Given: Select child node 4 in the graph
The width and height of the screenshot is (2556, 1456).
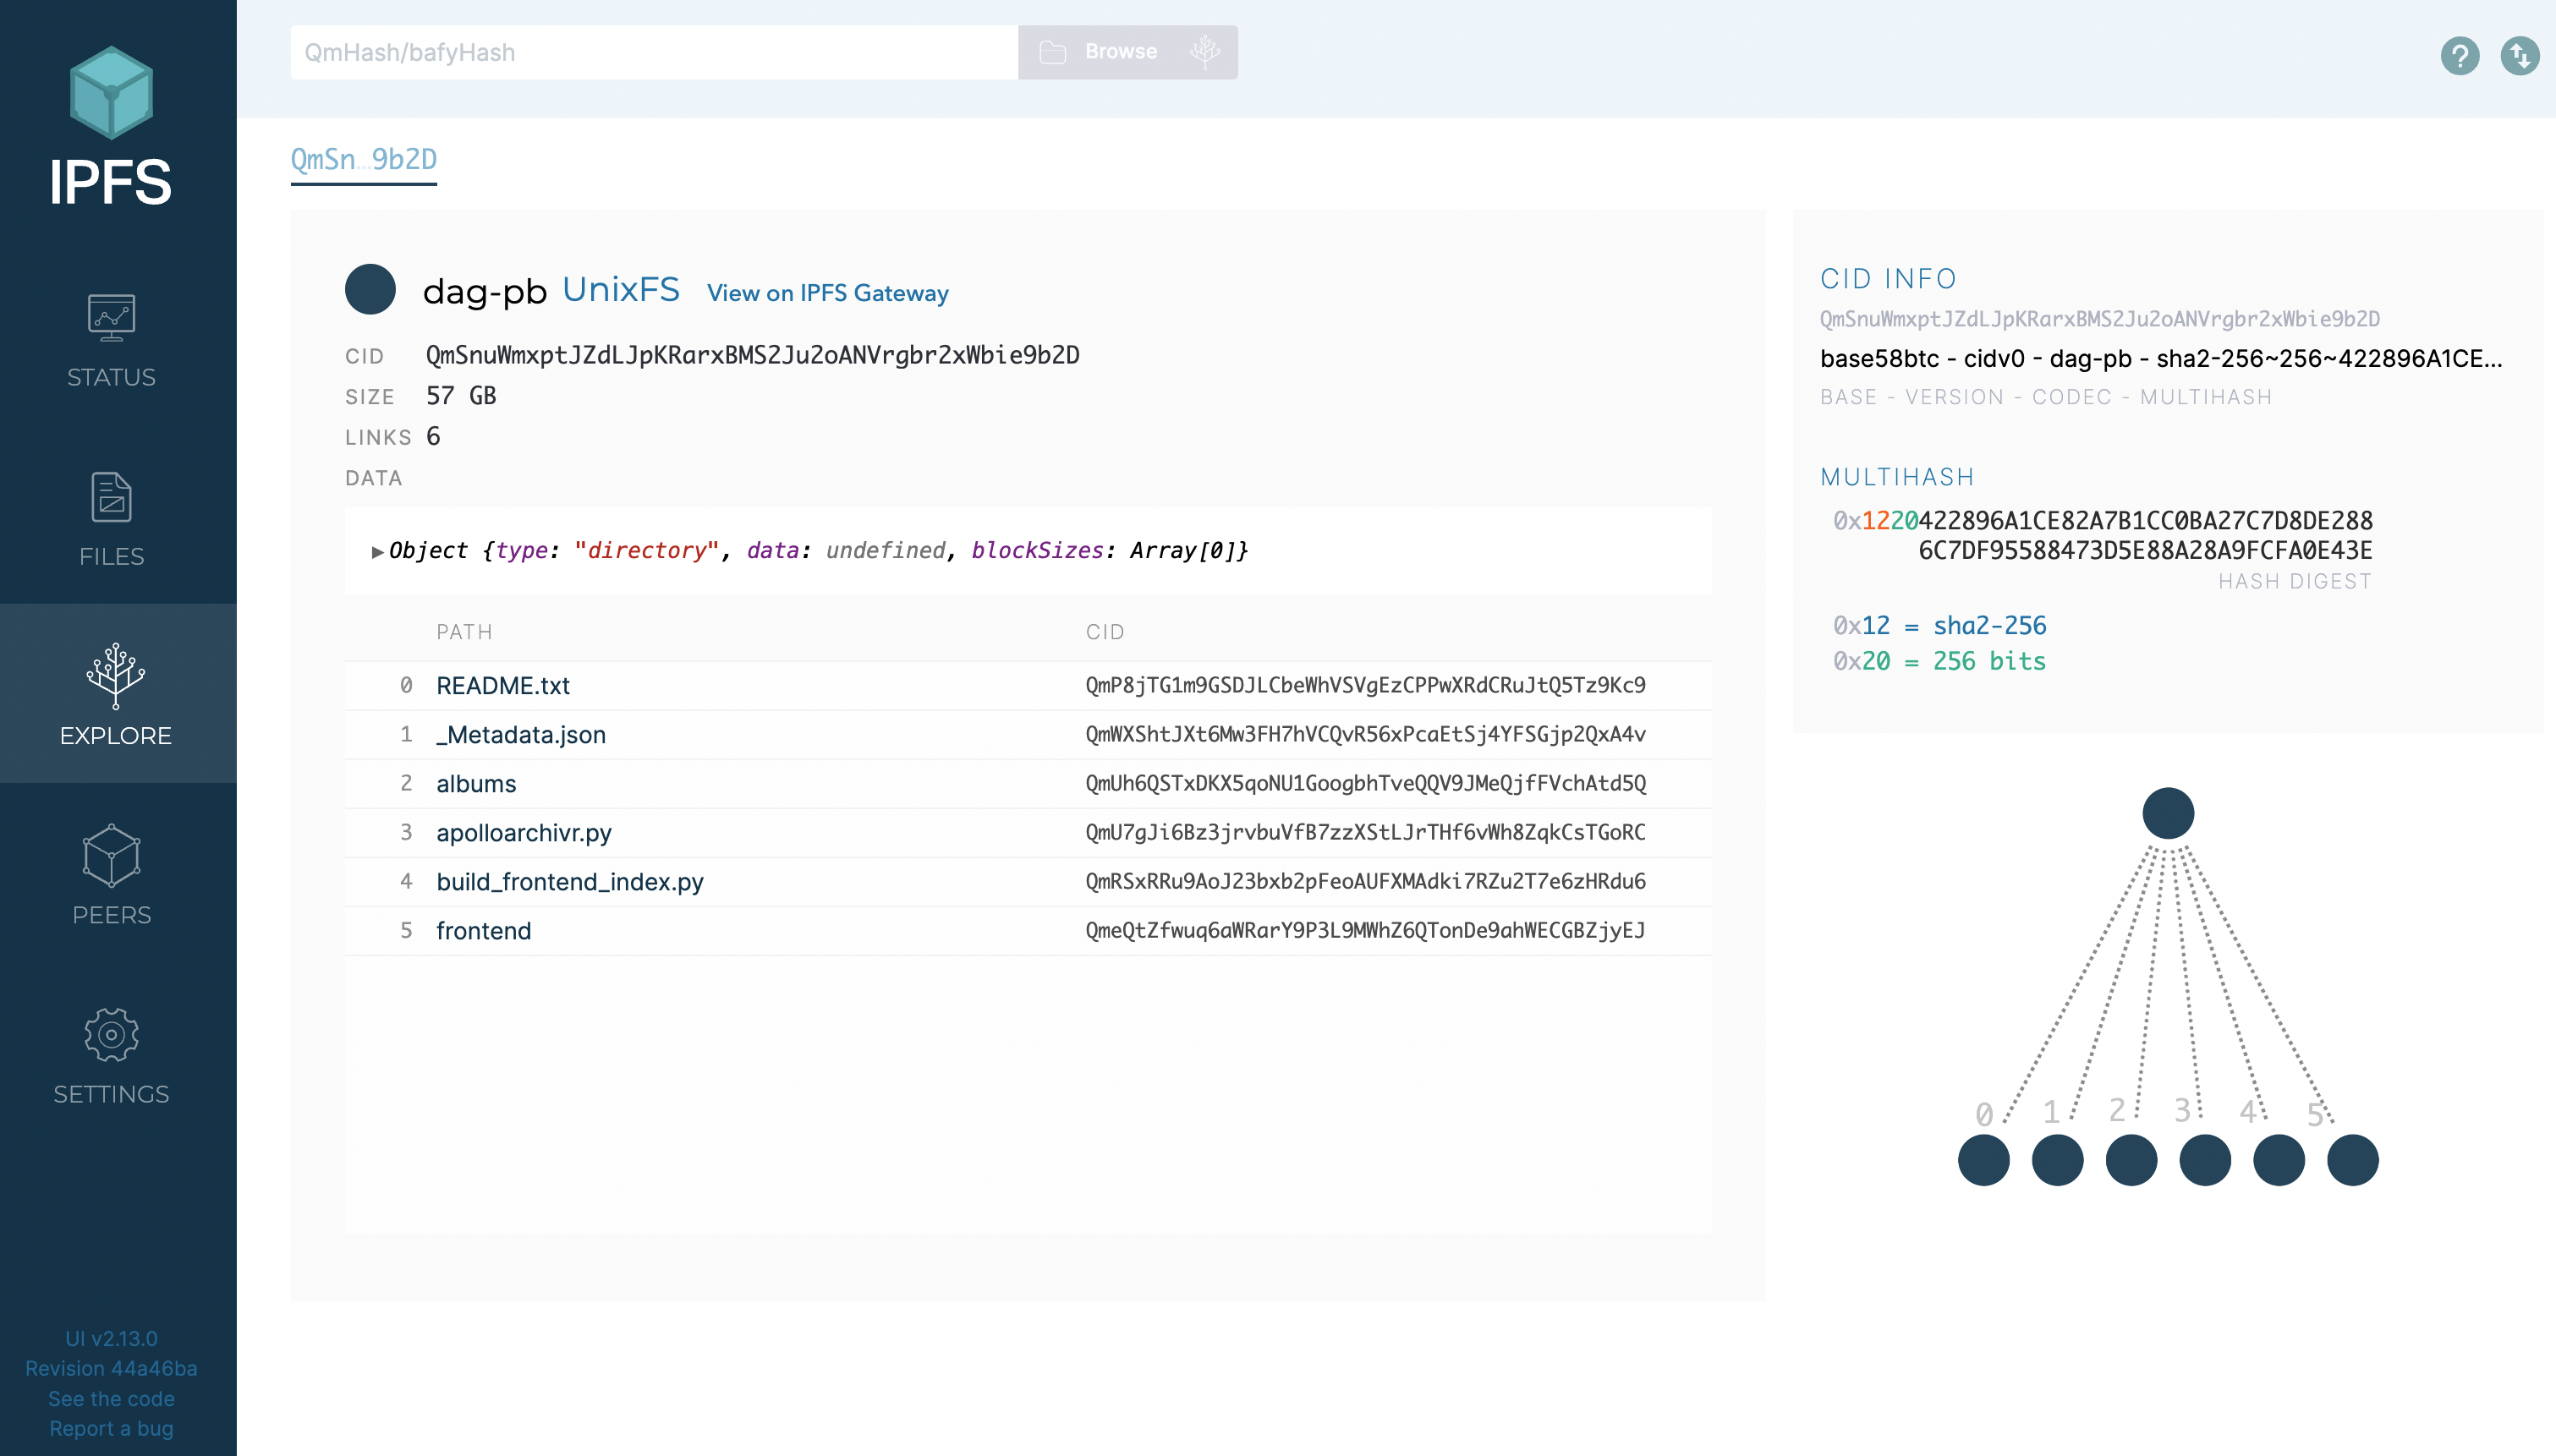Looking at the screenshot, I should point(2279,1160).
